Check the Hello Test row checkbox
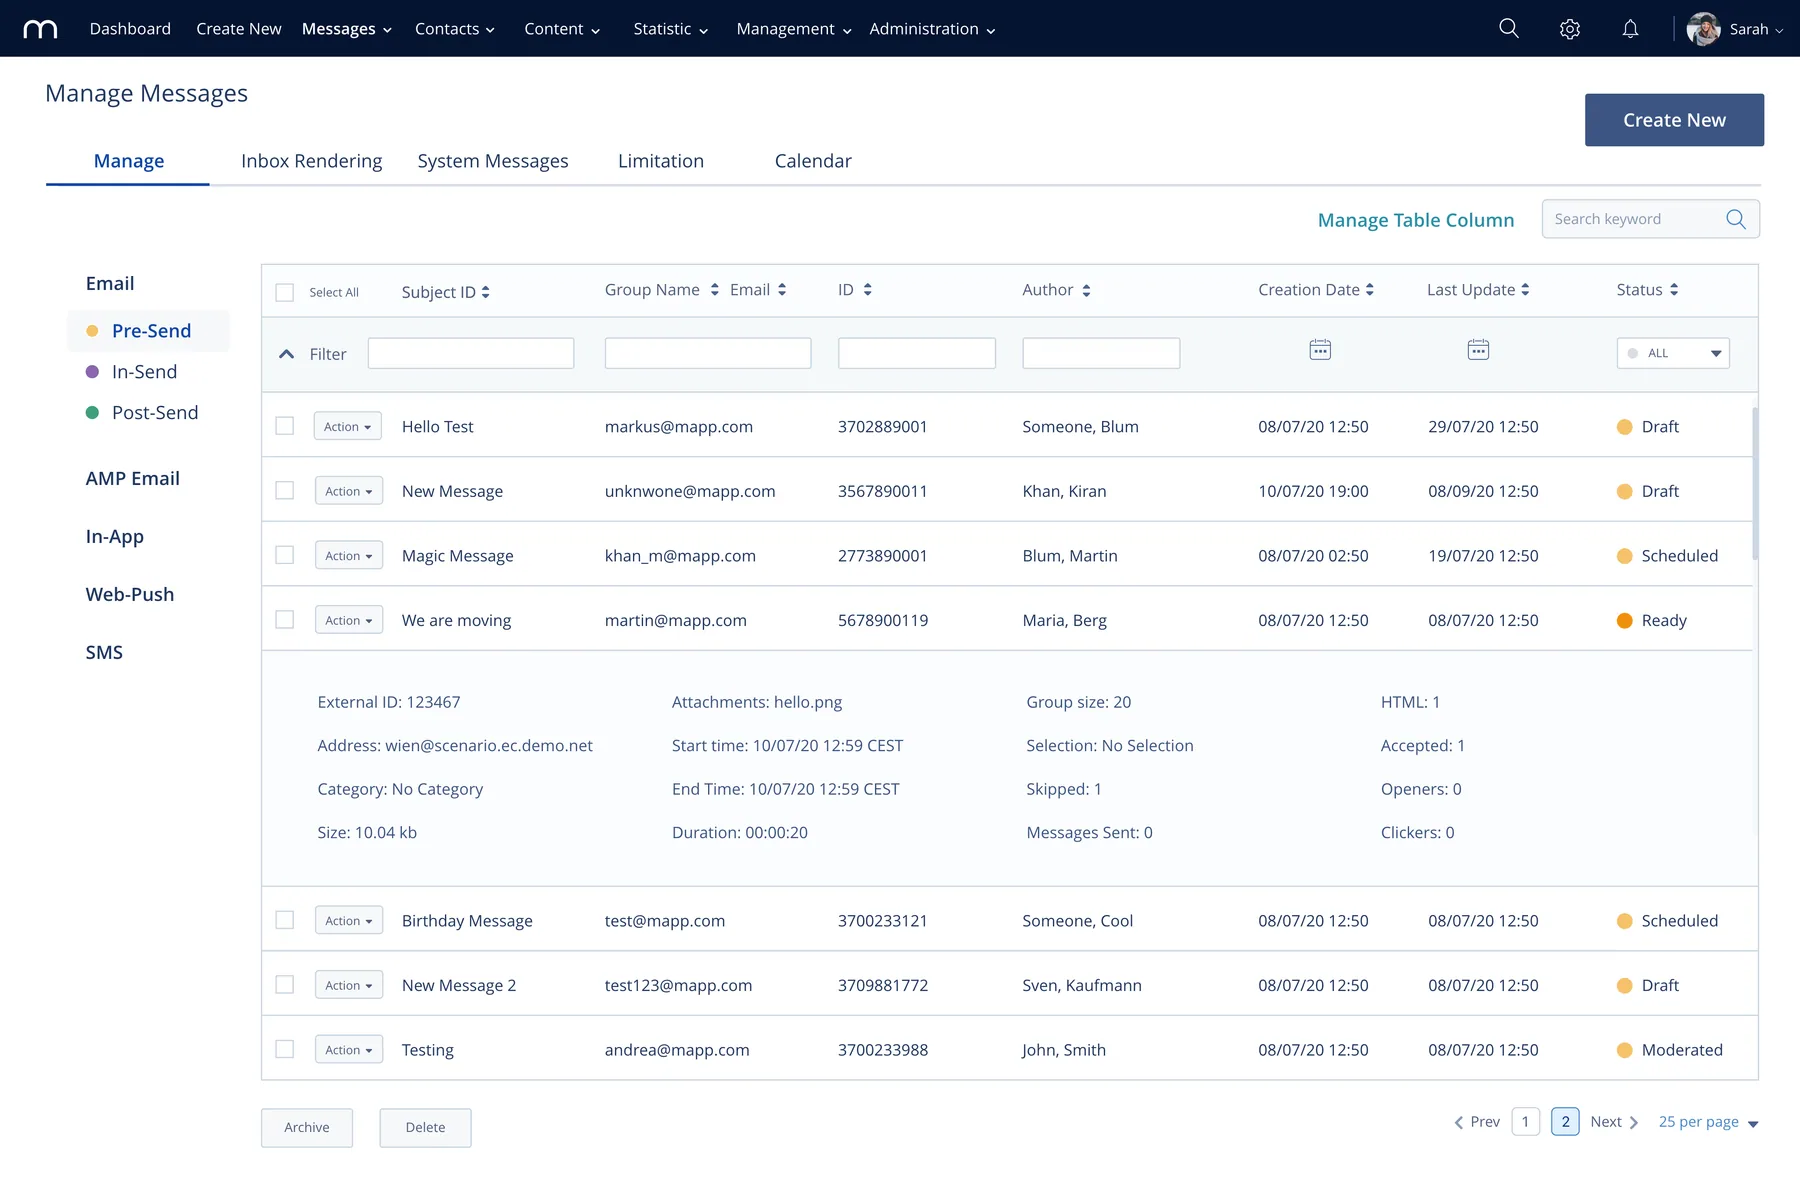The image size is (1800, 1194). (x=285, y=426)
